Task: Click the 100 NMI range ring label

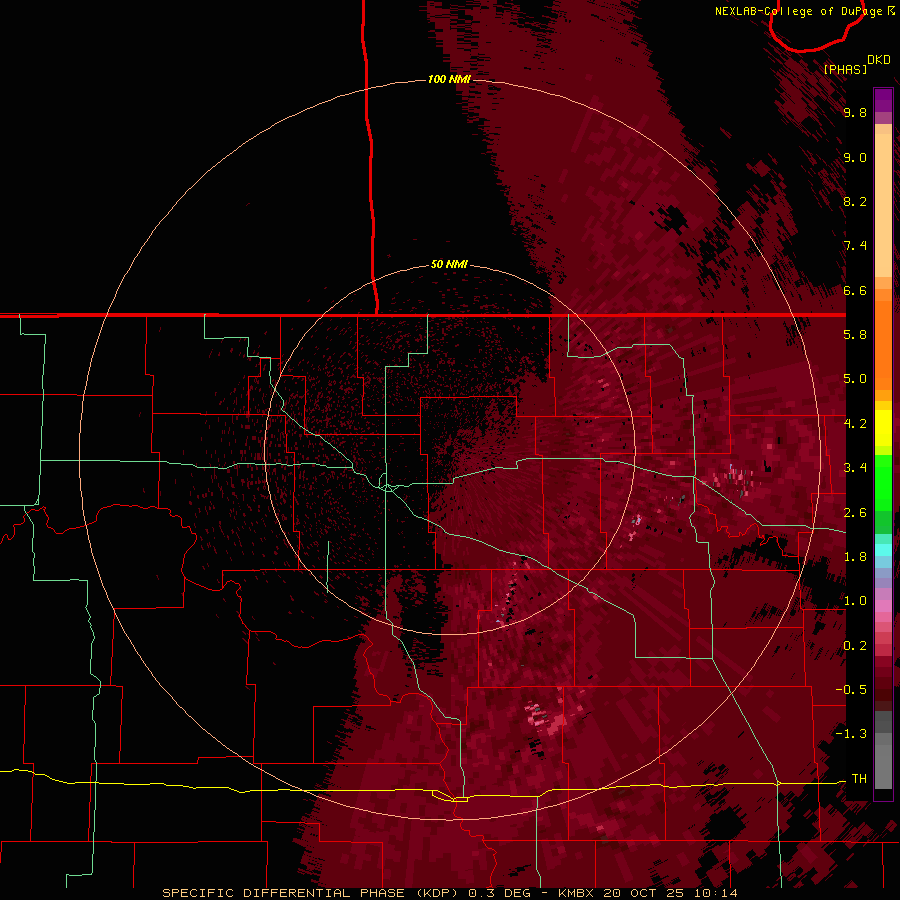Action: pyautogui.click(x=449, y=79)
